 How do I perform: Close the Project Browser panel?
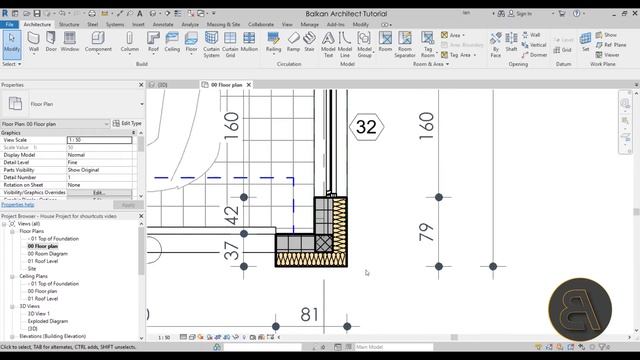pyautogui.click(x=141, y=216)
